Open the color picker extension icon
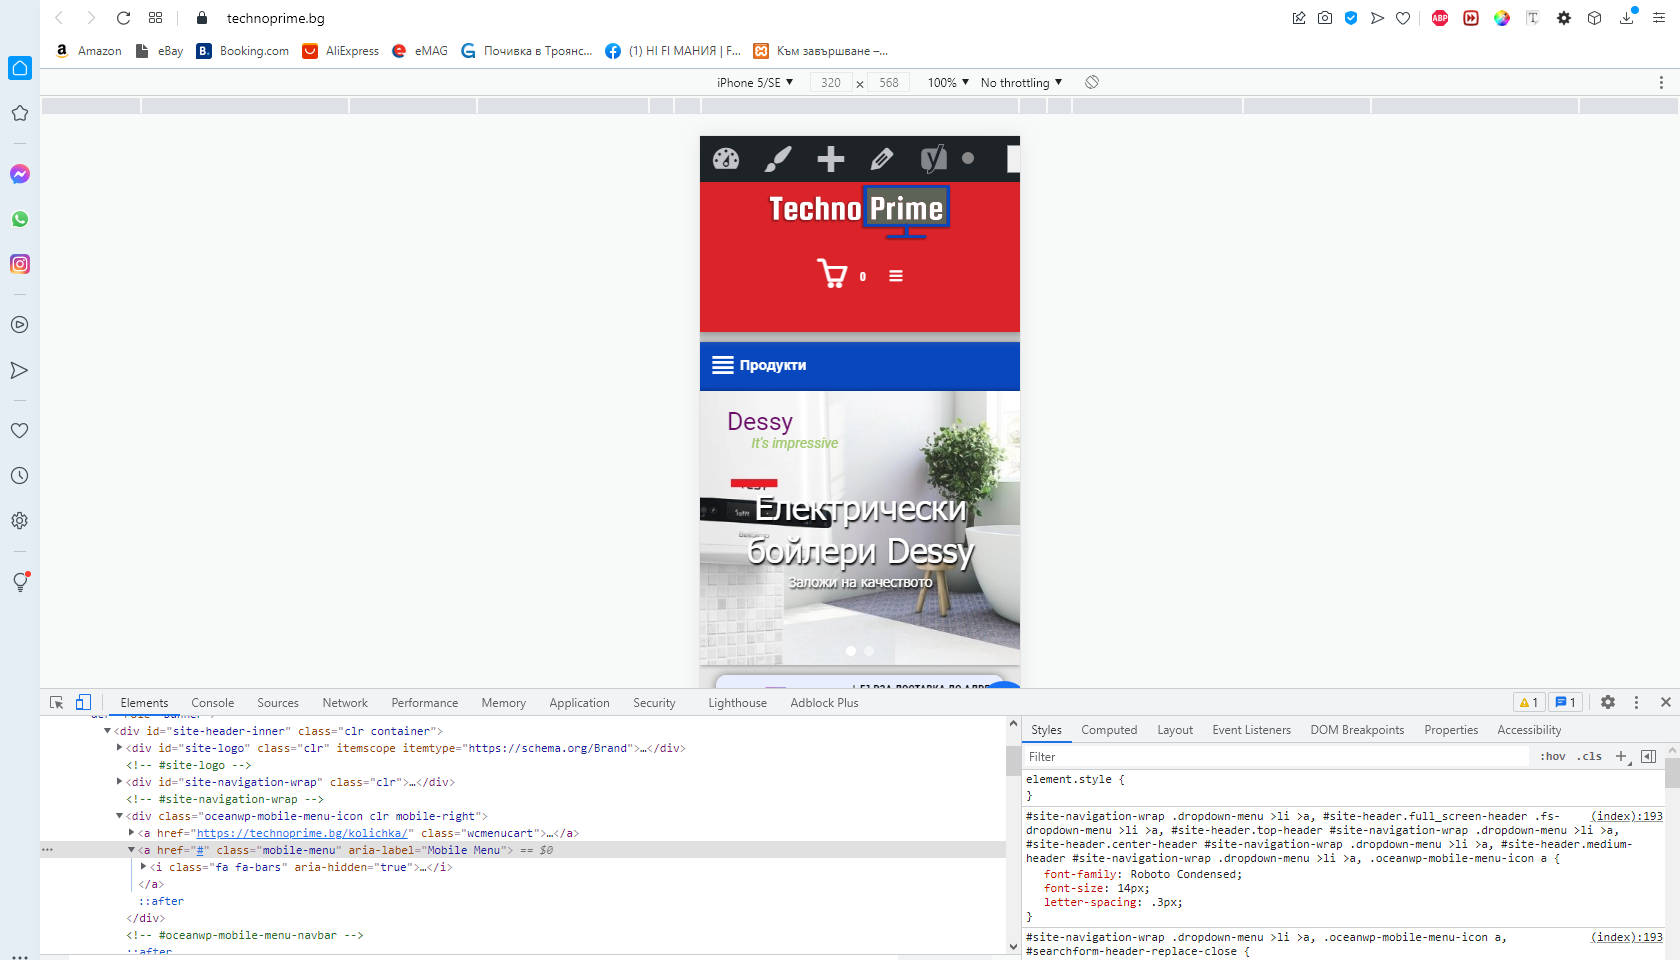The height and width of the screenshot is (960, 1680). pos(1502,18)
